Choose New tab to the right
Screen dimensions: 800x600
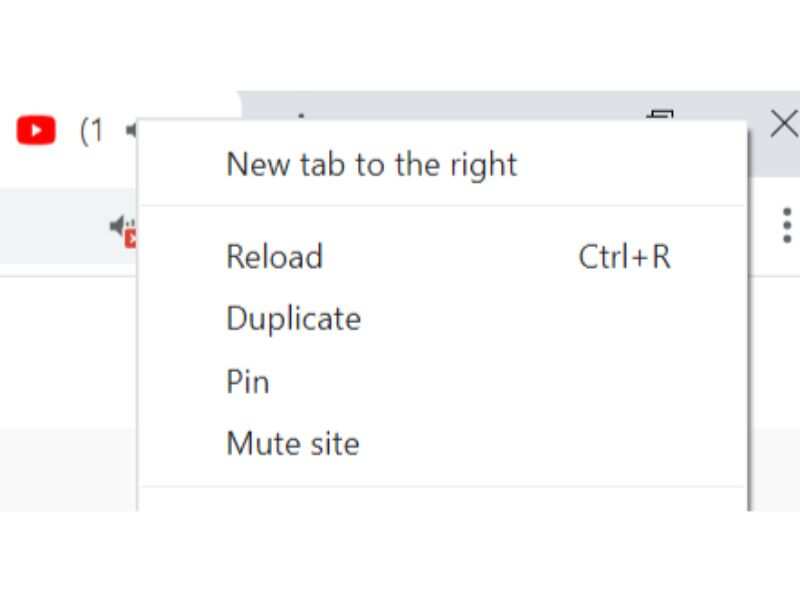pyautogui.click(x=372, y=164)
